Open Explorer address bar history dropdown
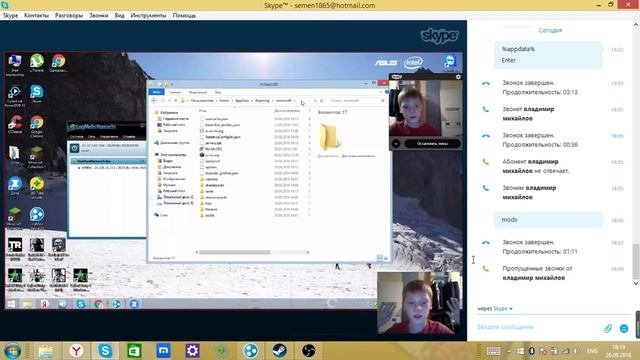Image resolution: width=640 pixels, height=360 pixels. point(314,100)
